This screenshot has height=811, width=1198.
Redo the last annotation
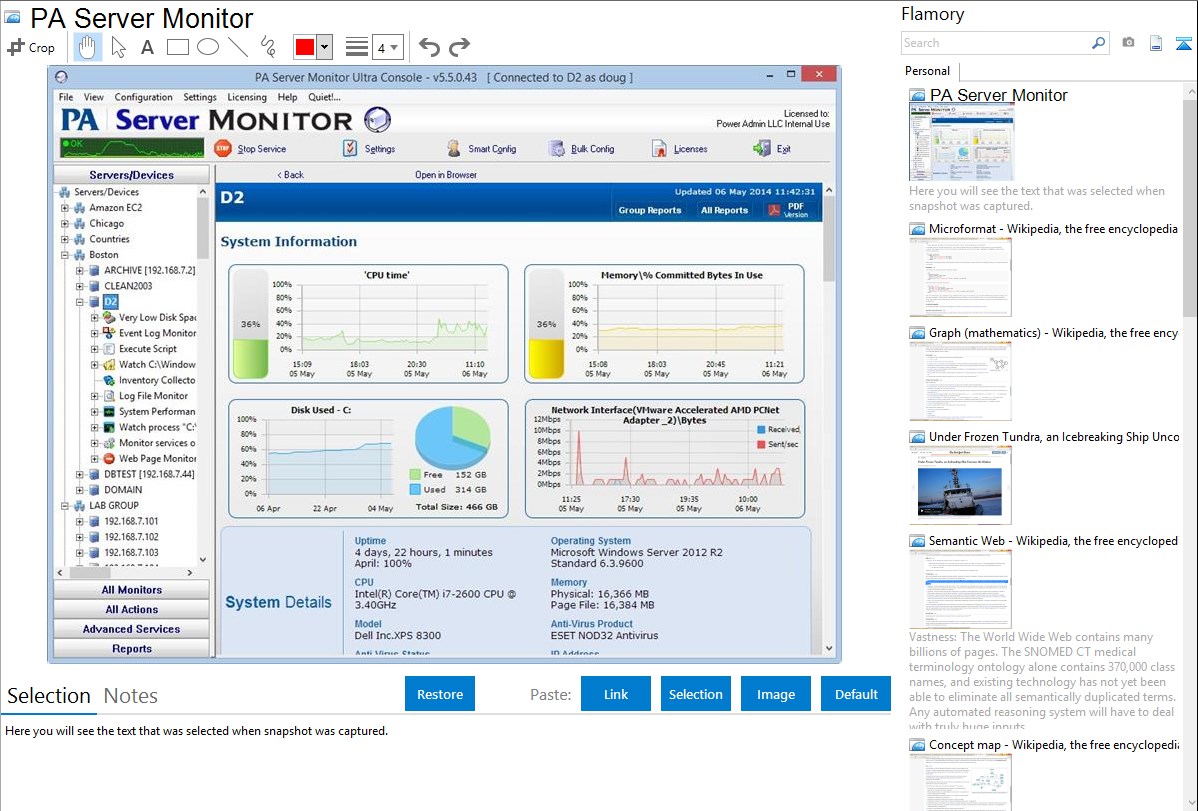(x=459, y=47)
